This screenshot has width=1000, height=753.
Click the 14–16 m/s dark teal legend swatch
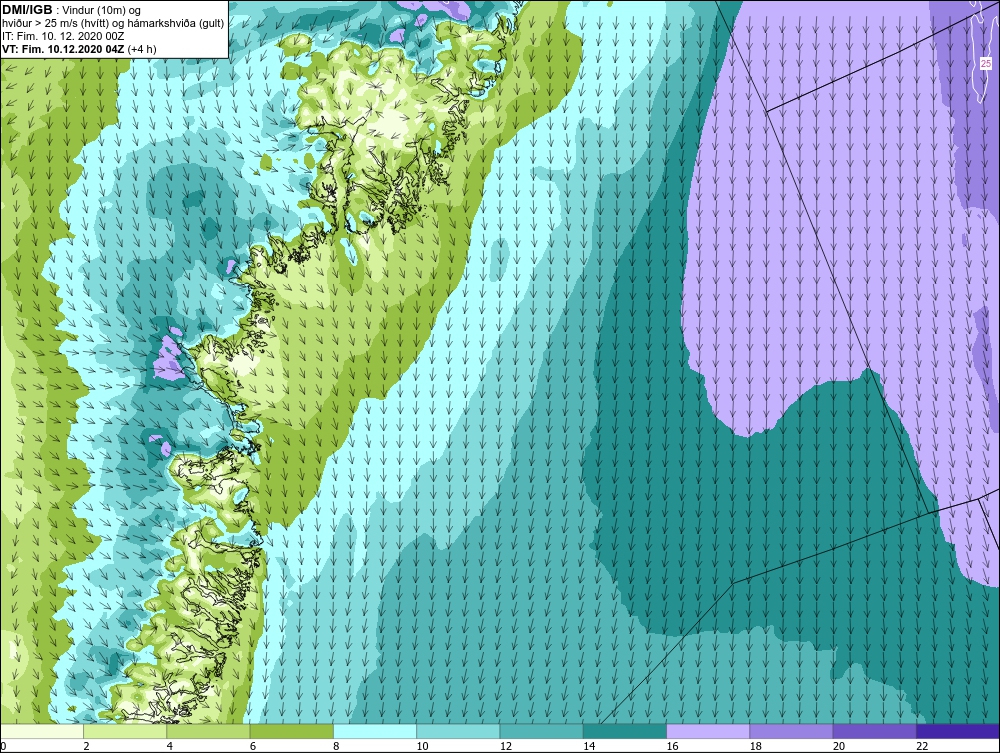(x=625, y=731)
